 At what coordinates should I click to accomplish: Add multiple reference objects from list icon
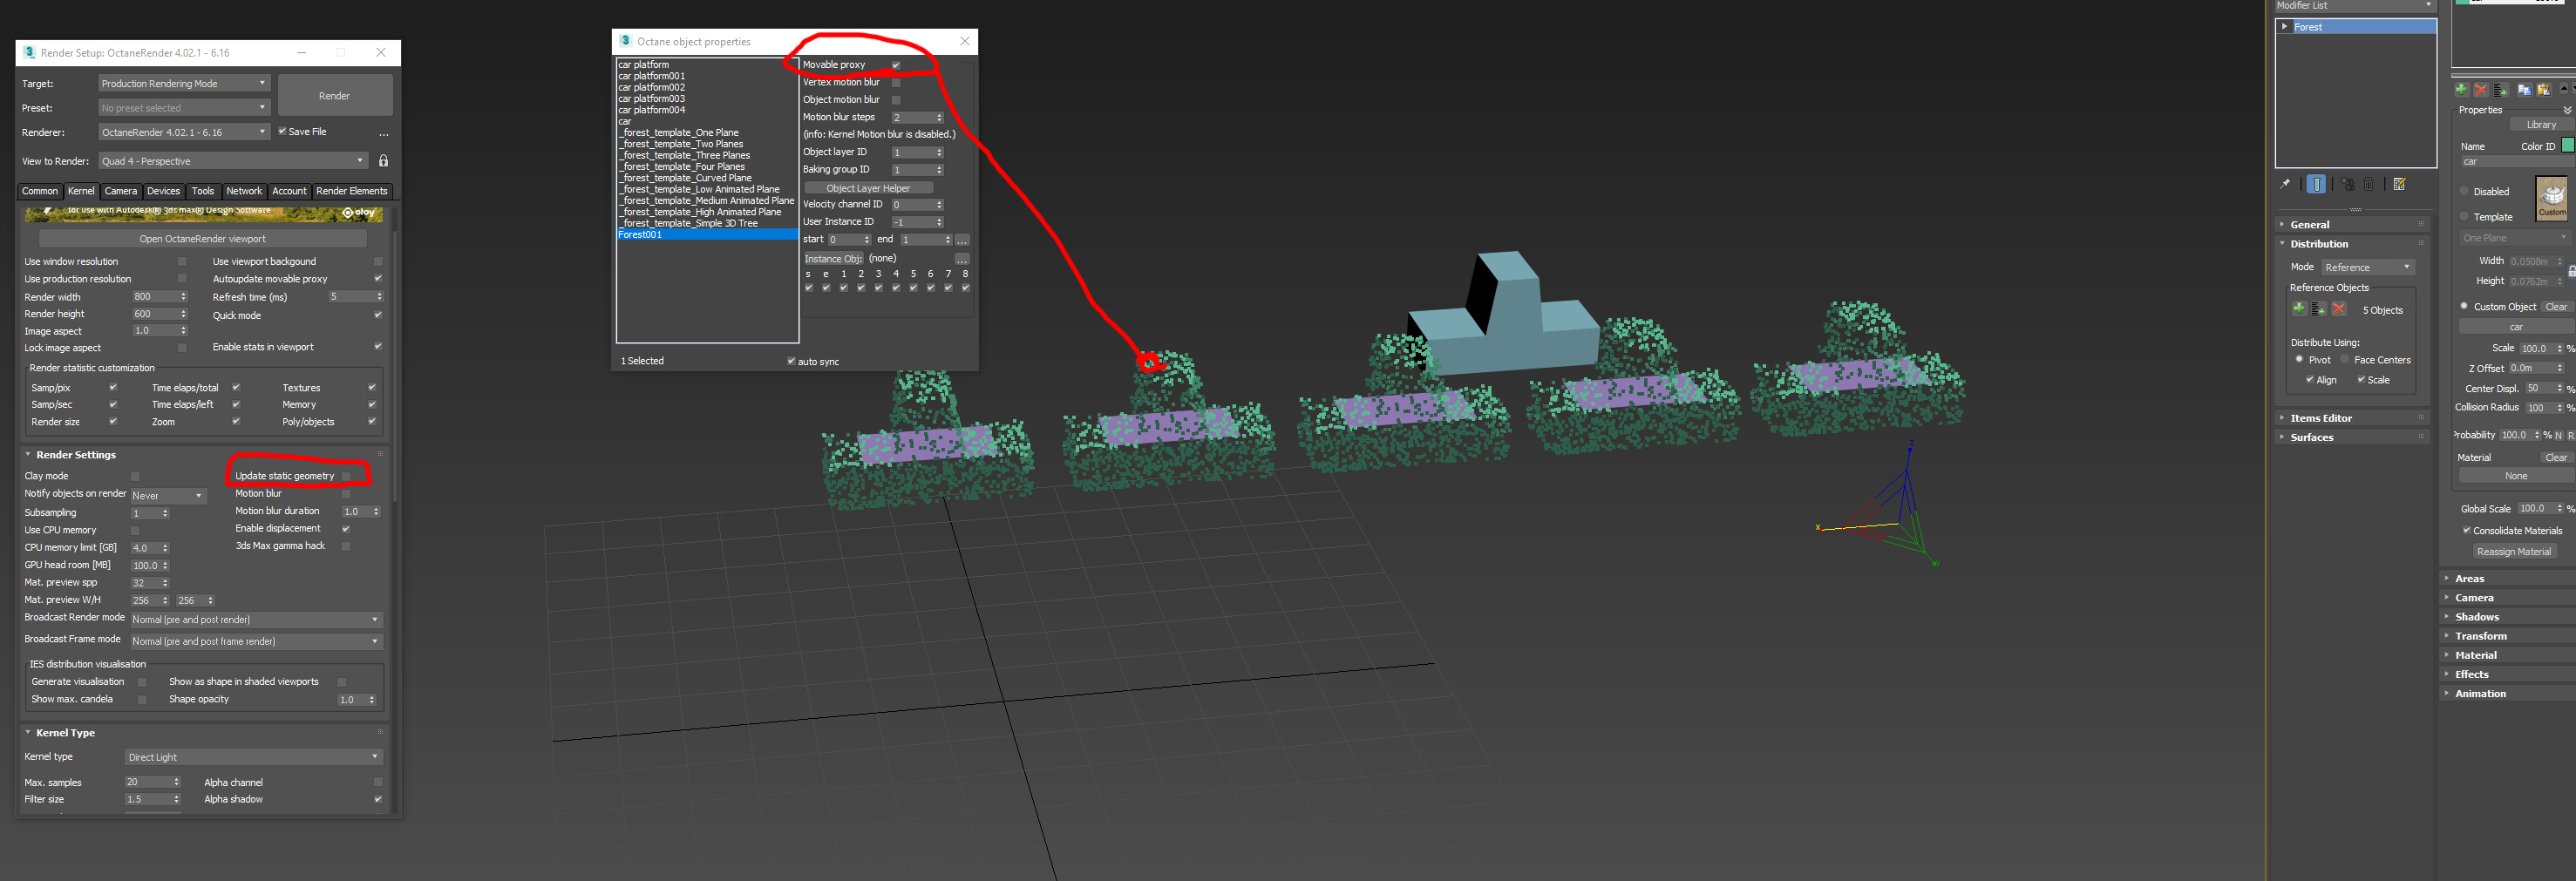click(x=2319, y=309)
